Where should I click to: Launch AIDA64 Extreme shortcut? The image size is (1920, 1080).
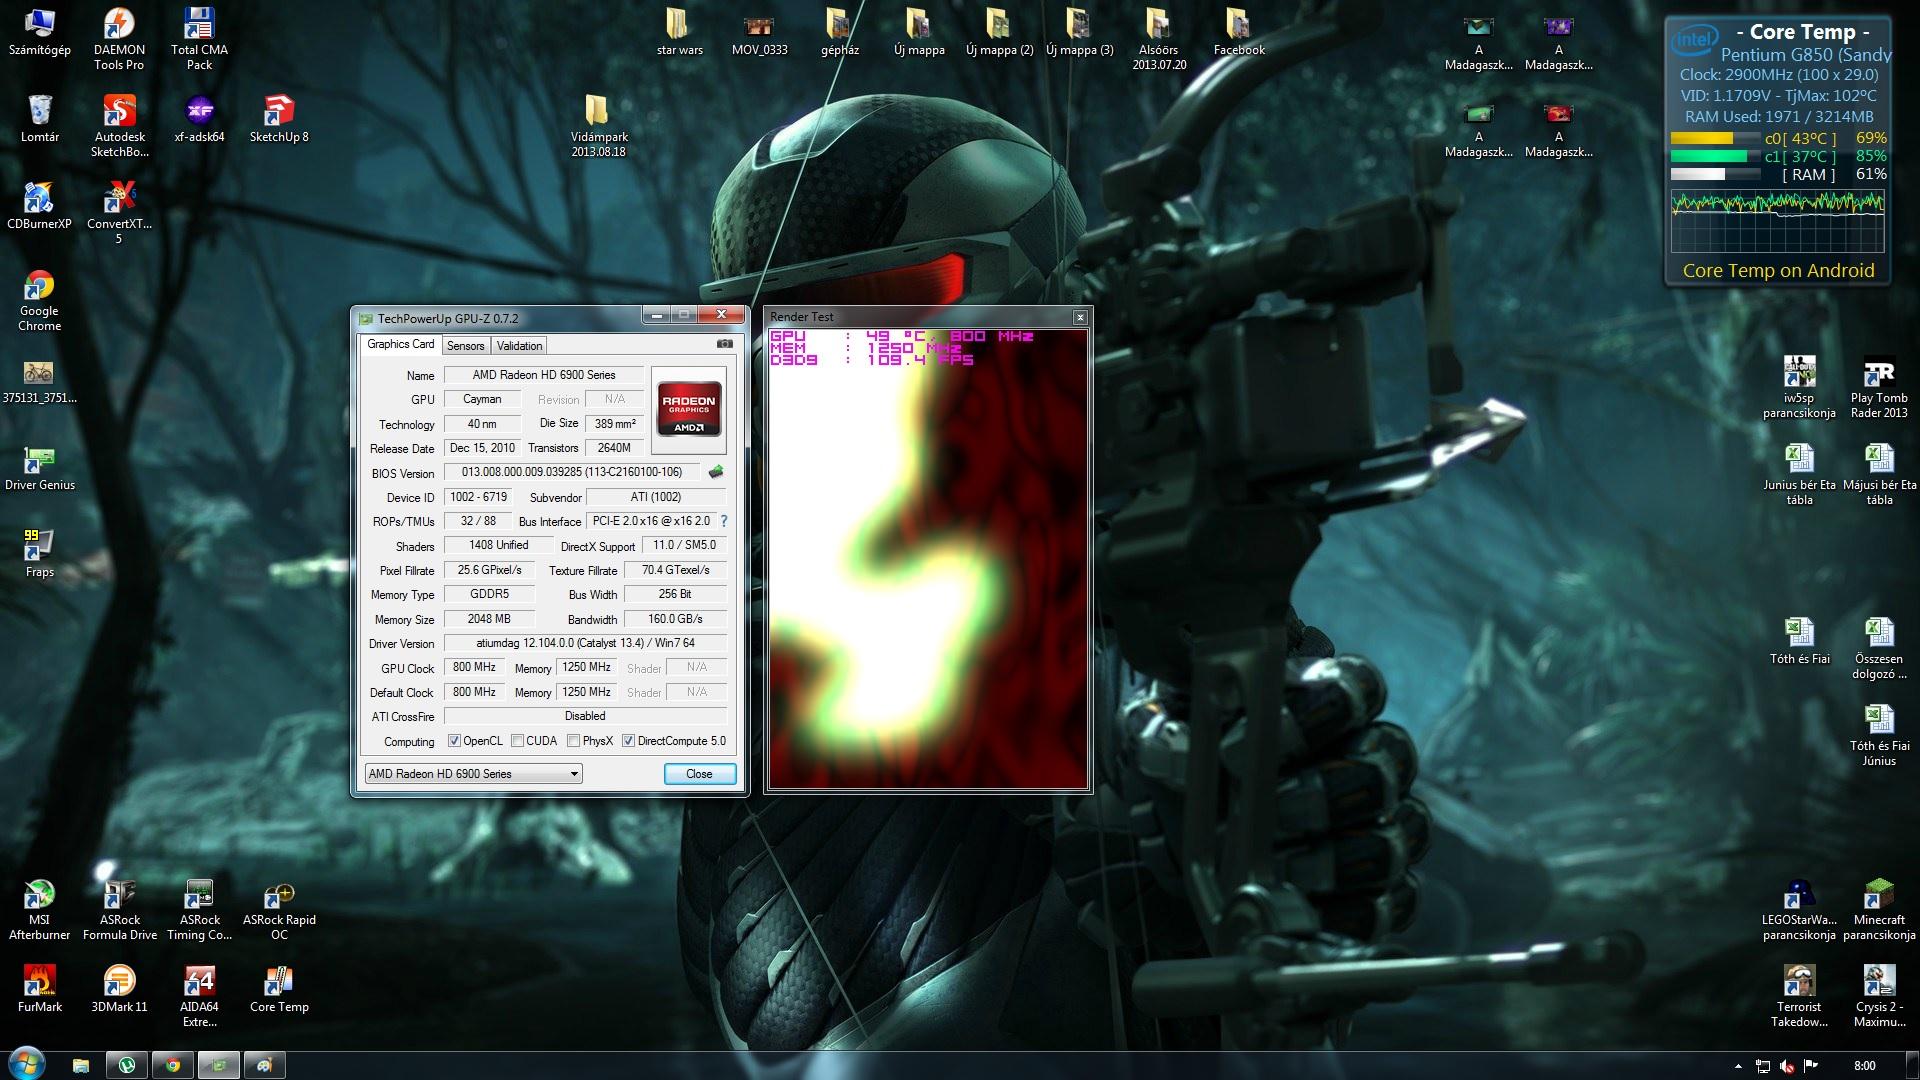tap(199, 983)
